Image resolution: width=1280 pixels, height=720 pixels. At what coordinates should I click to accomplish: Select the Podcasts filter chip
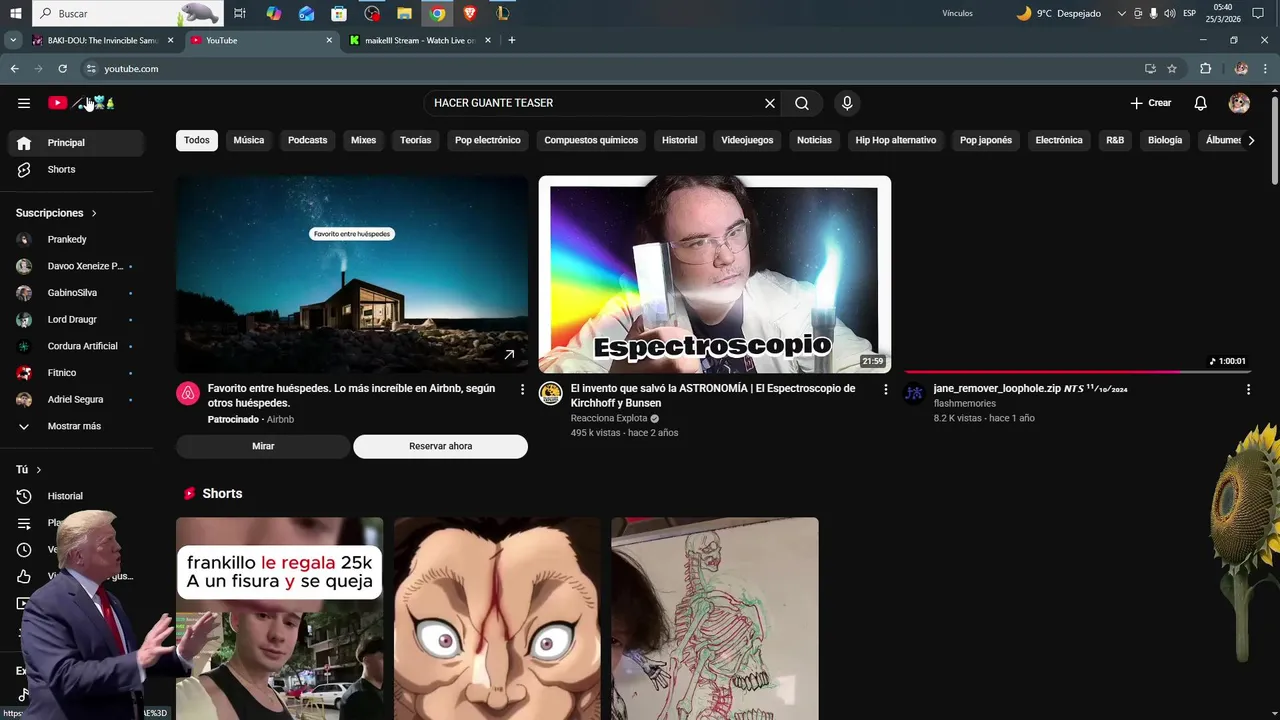point(307,140)
